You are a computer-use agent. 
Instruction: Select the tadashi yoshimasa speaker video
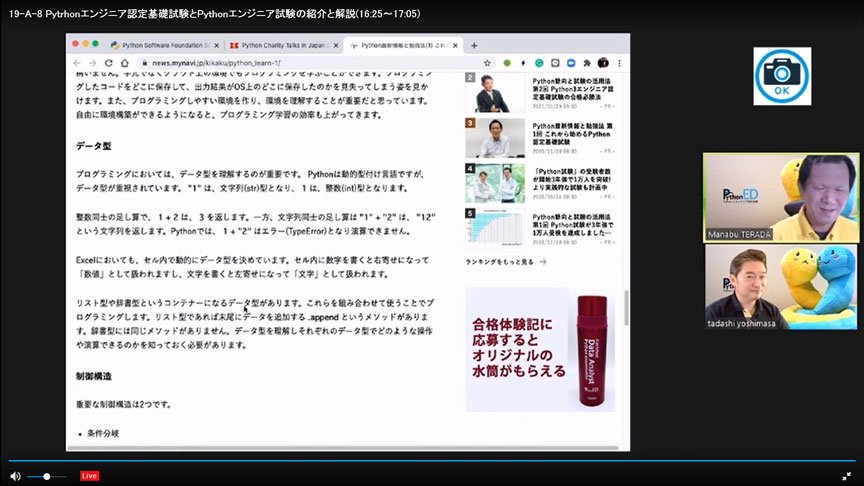781,287
